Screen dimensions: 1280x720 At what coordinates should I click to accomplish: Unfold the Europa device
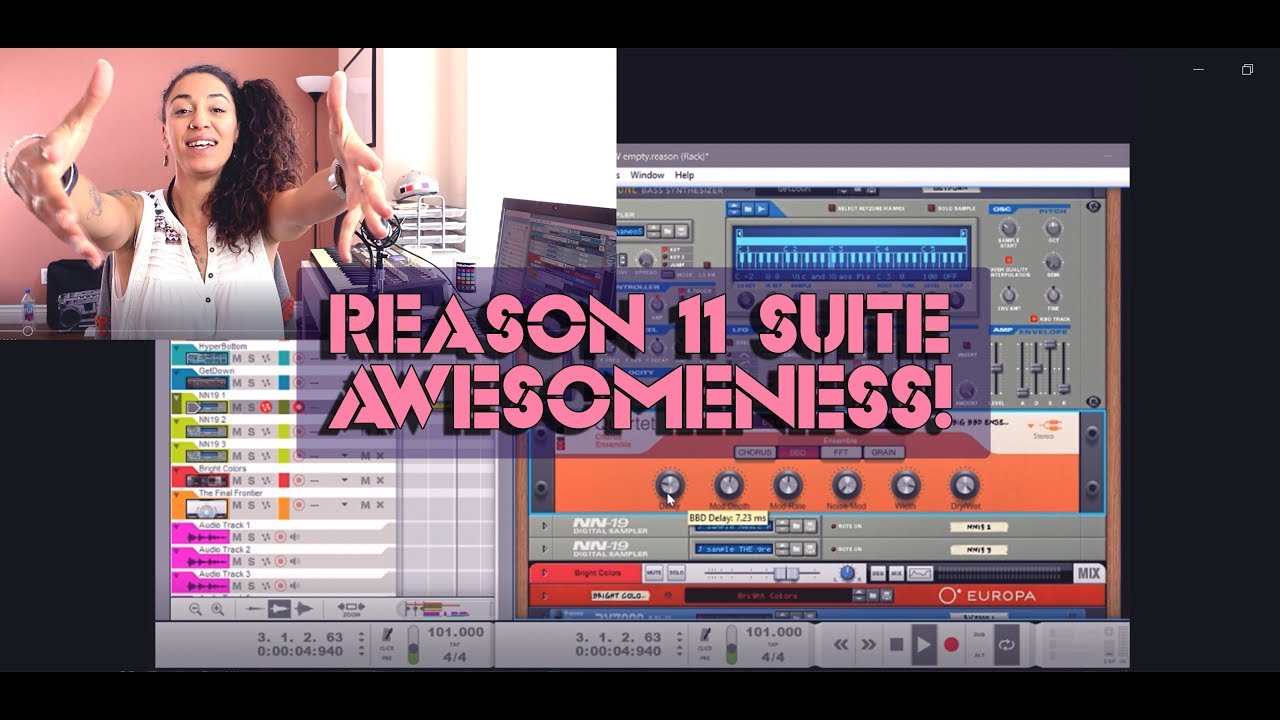545,595
